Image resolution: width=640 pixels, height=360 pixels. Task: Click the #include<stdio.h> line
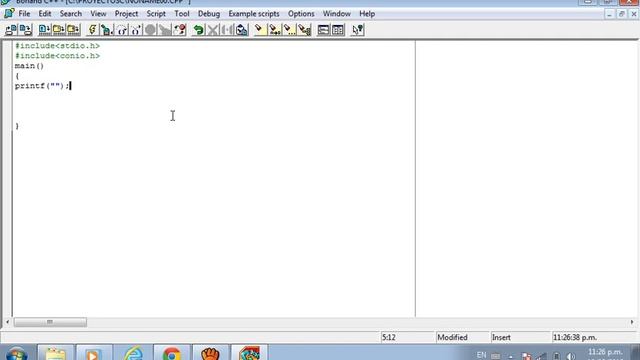(57, 46)
